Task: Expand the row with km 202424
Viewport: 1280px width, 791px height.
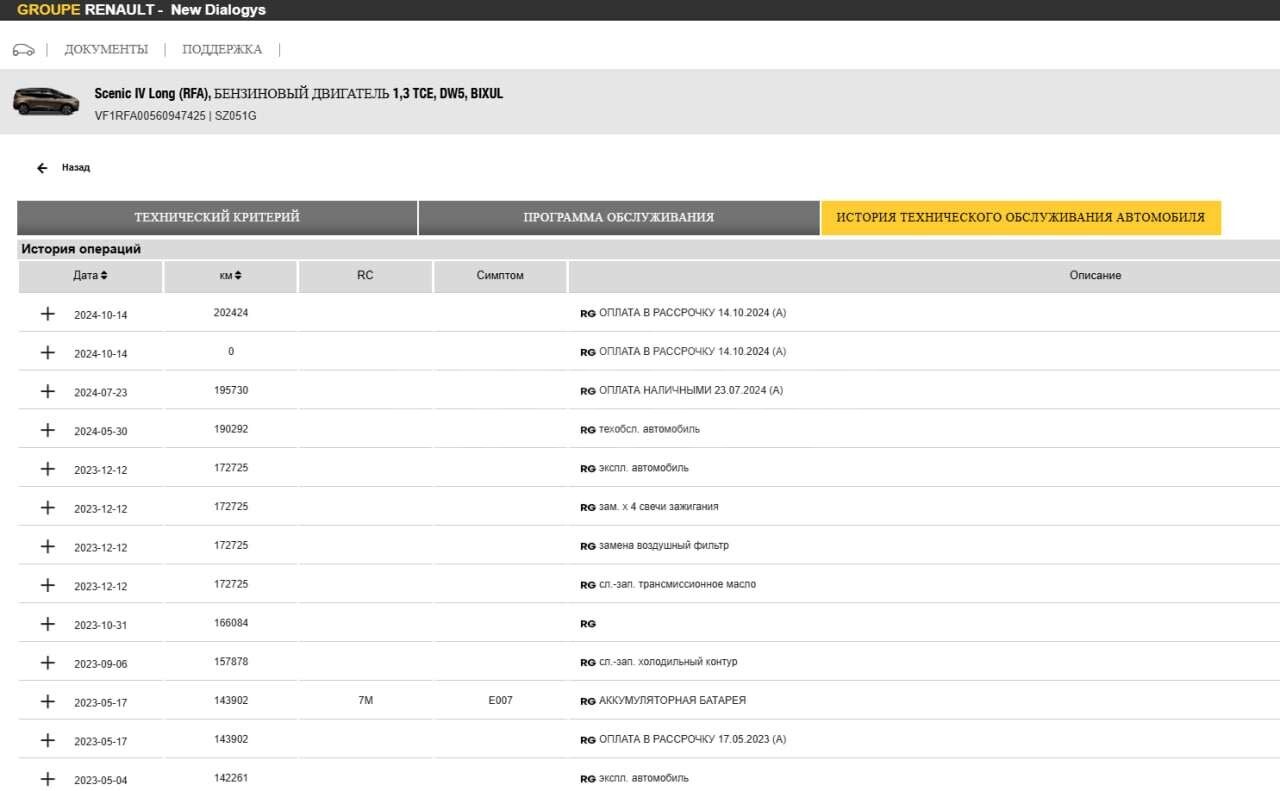Action: tap(47, 314)
